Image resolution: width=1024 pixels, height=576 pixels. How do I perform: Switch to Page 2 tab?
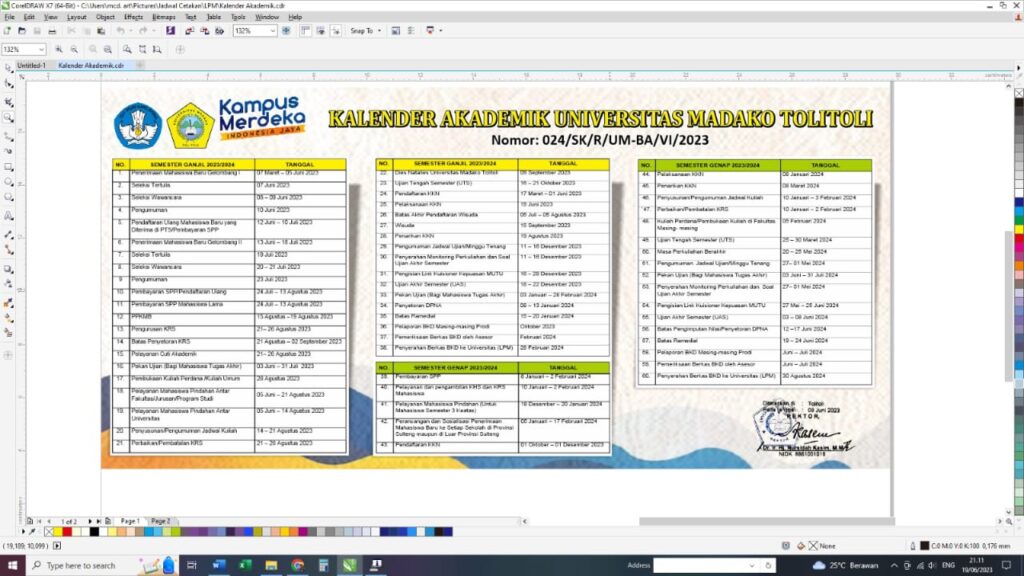[x=161, y=521]
